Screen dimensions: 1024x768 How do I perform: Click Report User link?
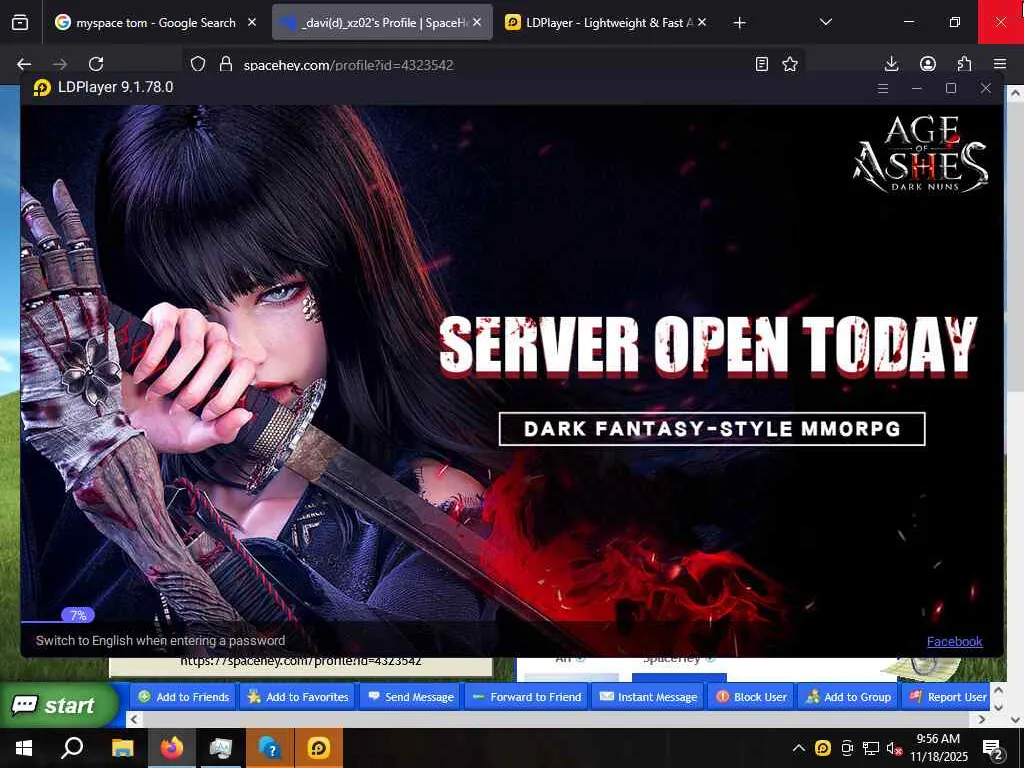[x=948, y=697]
